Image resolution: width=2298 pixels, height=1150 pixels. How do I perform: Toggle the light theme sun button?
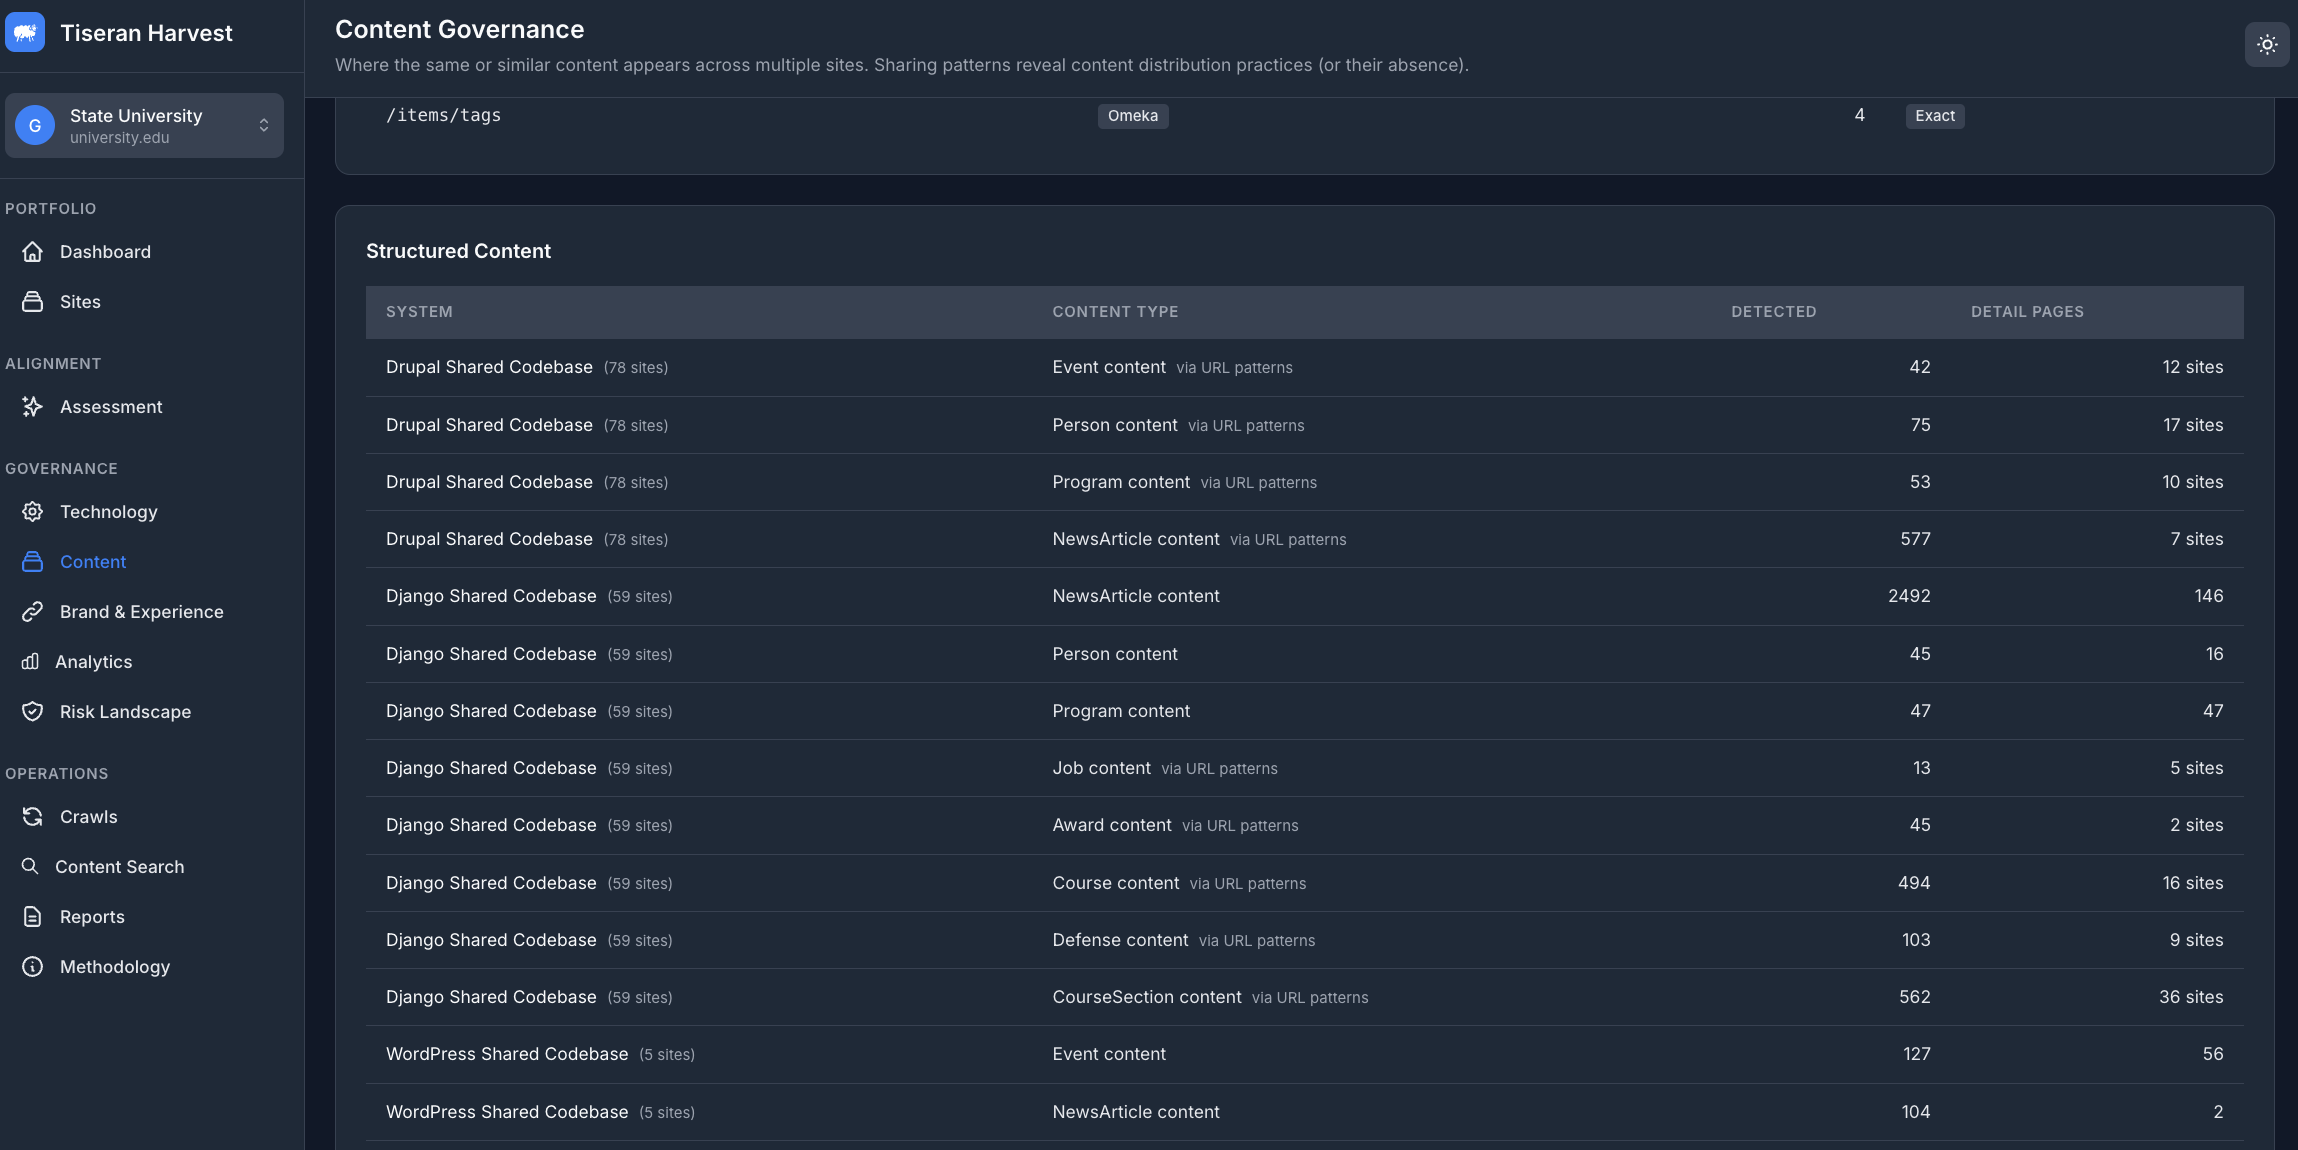point(2266,44)
